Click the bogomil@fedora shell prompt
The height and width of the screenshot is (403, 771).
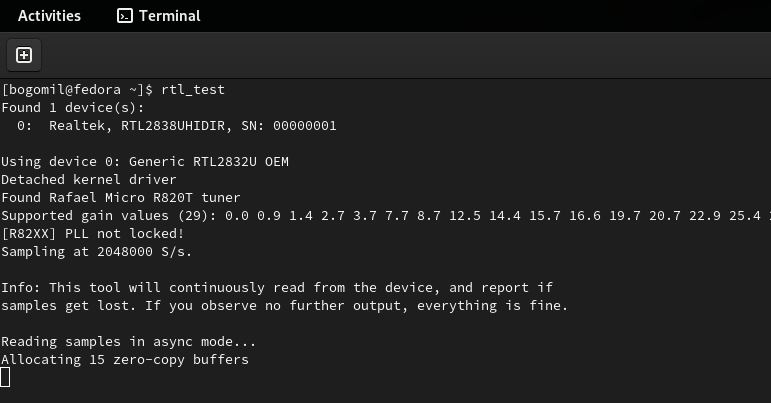(78, 90)
